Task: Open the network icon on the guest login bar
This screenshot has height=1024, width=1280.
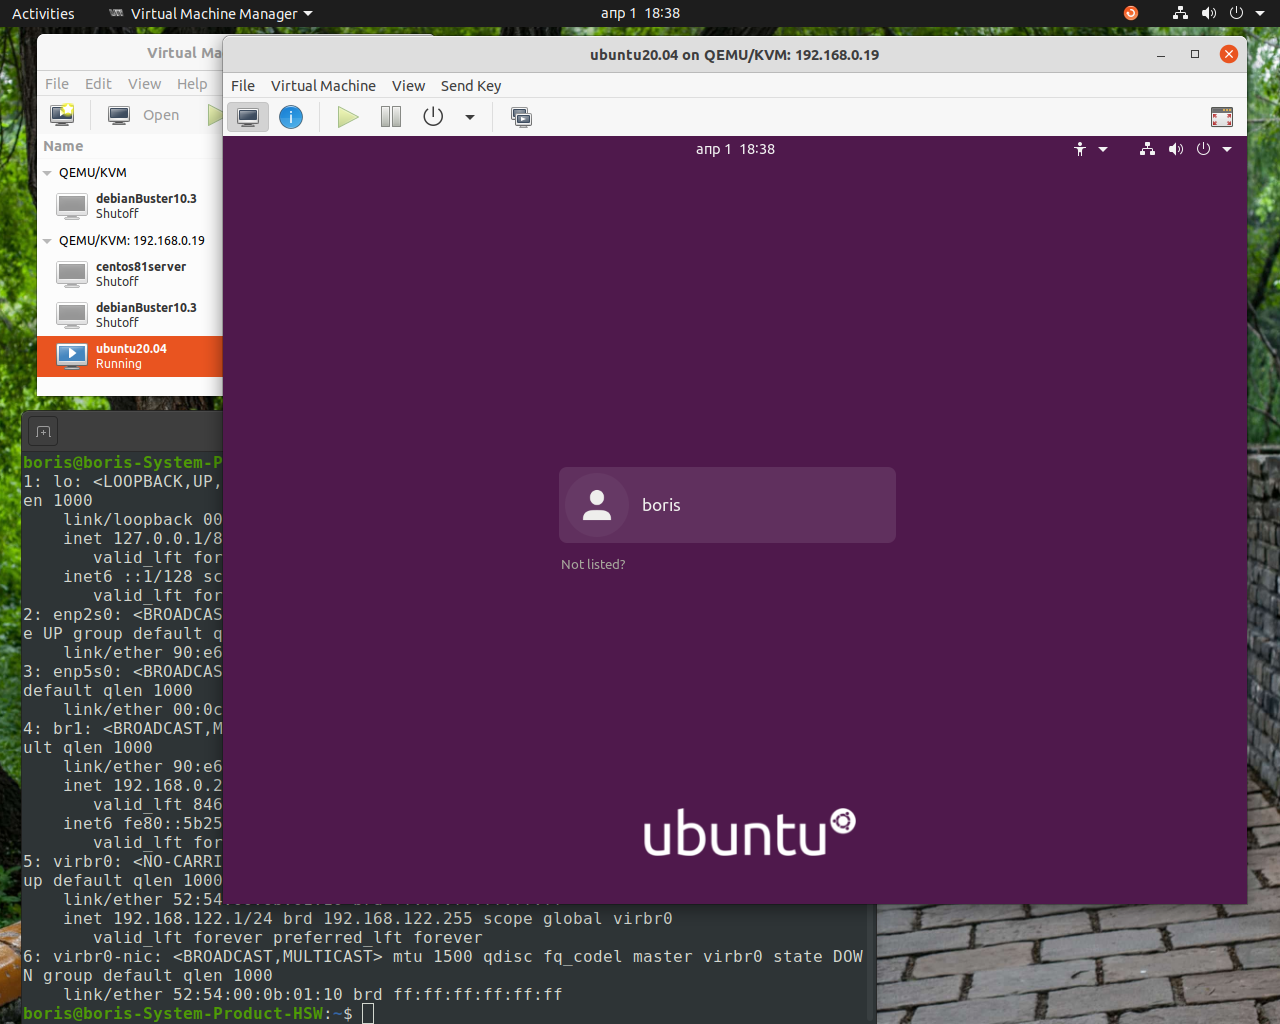Action: (x=1147, y=149)
